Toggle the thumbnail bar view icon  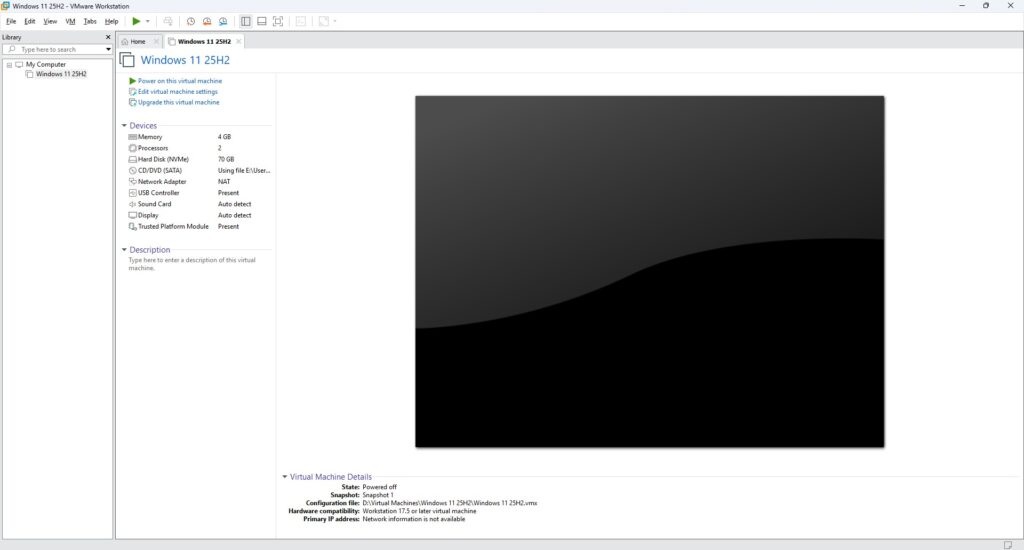[x=261, y=21]
